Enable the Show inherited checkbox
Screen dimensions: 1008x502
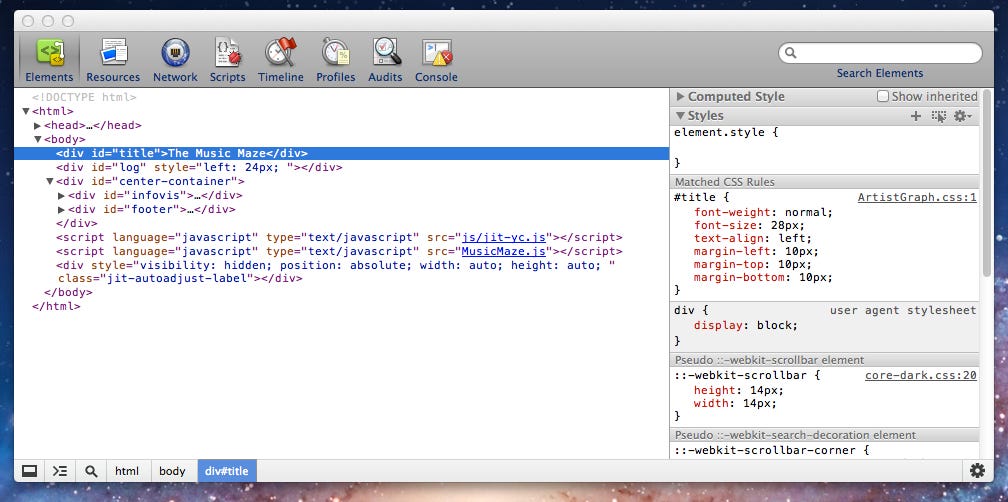click(883, 96)
